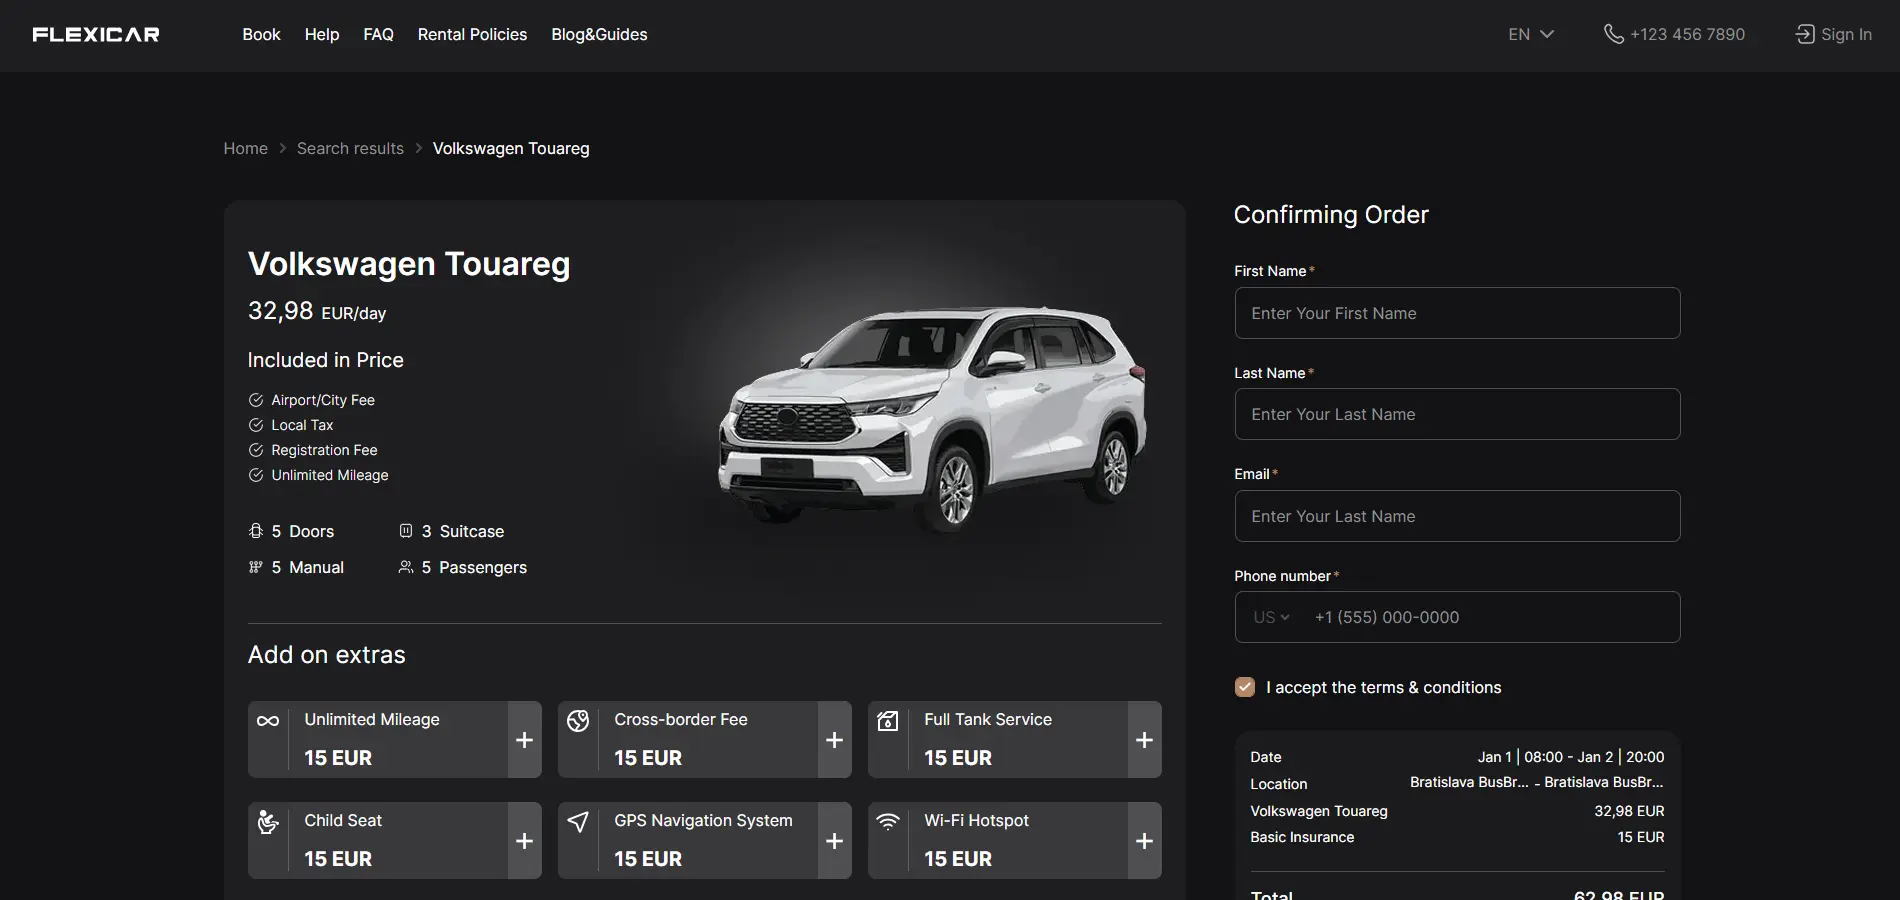Viewport: 1900px width, 900px height.
Task: Go to the FAQ page
Action: pos(378,35)
